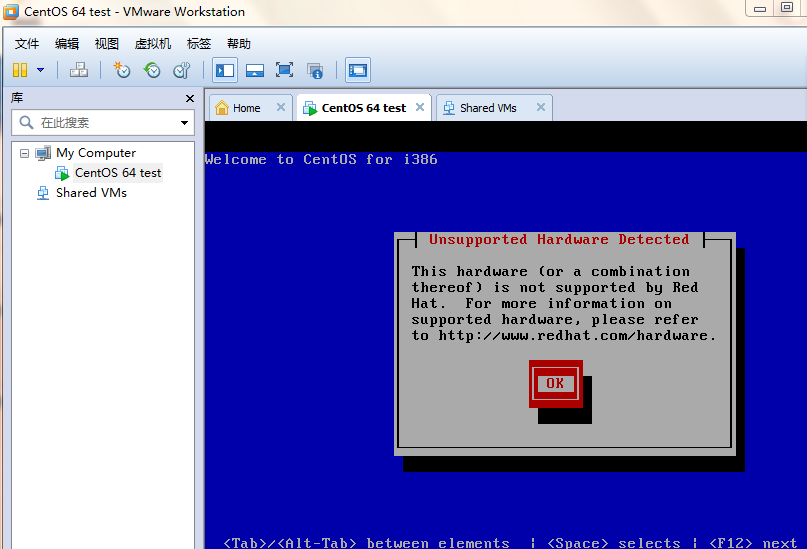Click the CentOS 64 test VM running icon
Viewport: 807px width, 549px height.
(62, 173)
